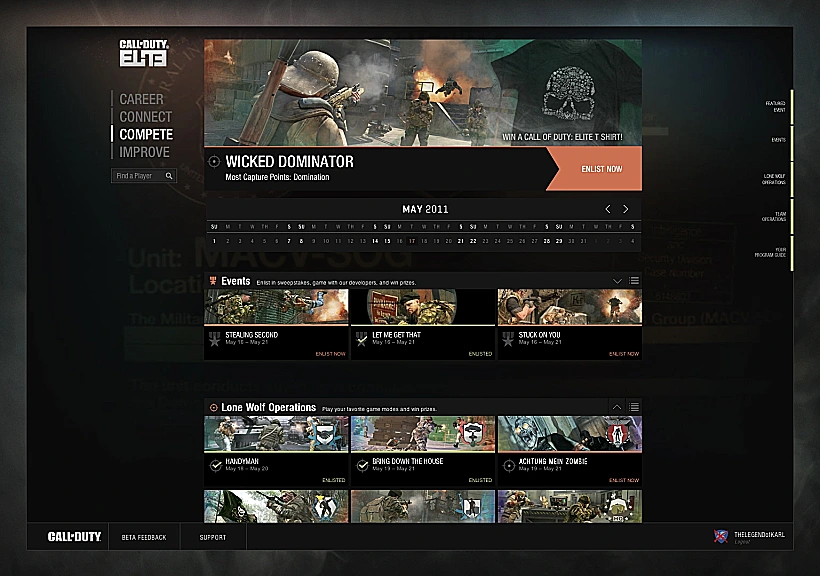Switch to the CAREER section
This screenshot has height=576, width=820.
[x=141, y=99]
